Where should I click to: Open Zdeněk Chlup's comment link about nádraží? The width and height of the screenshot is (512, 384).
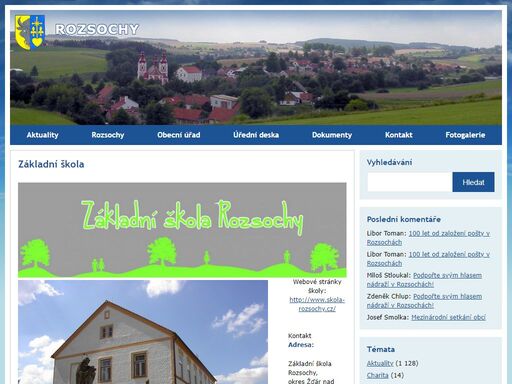coord(424,301)
